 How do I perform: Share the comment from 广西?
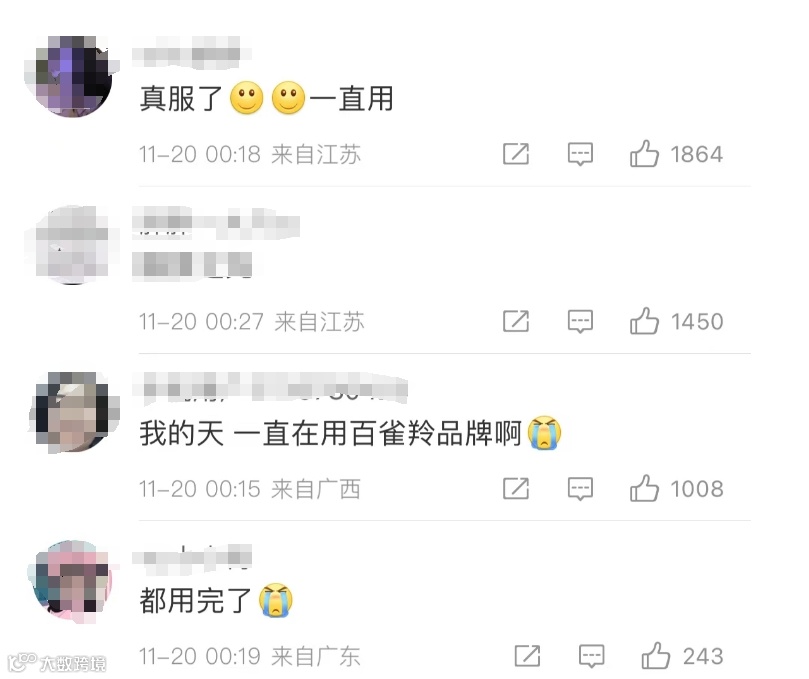point(516,488)
